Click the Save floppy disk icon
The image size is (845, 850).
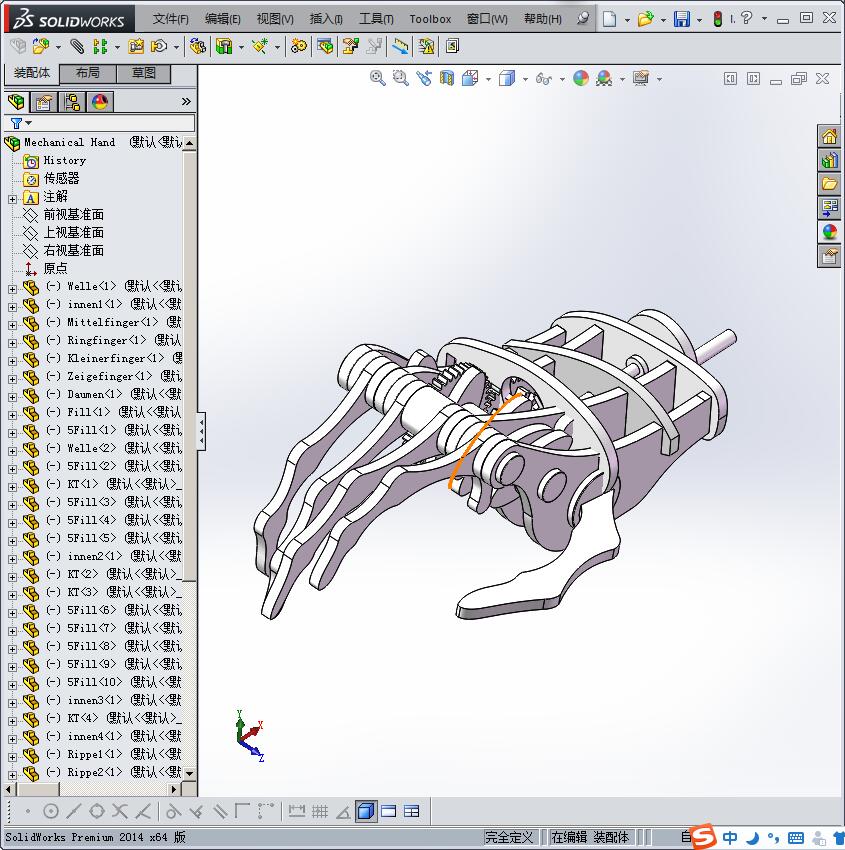[x=682, y=19]
